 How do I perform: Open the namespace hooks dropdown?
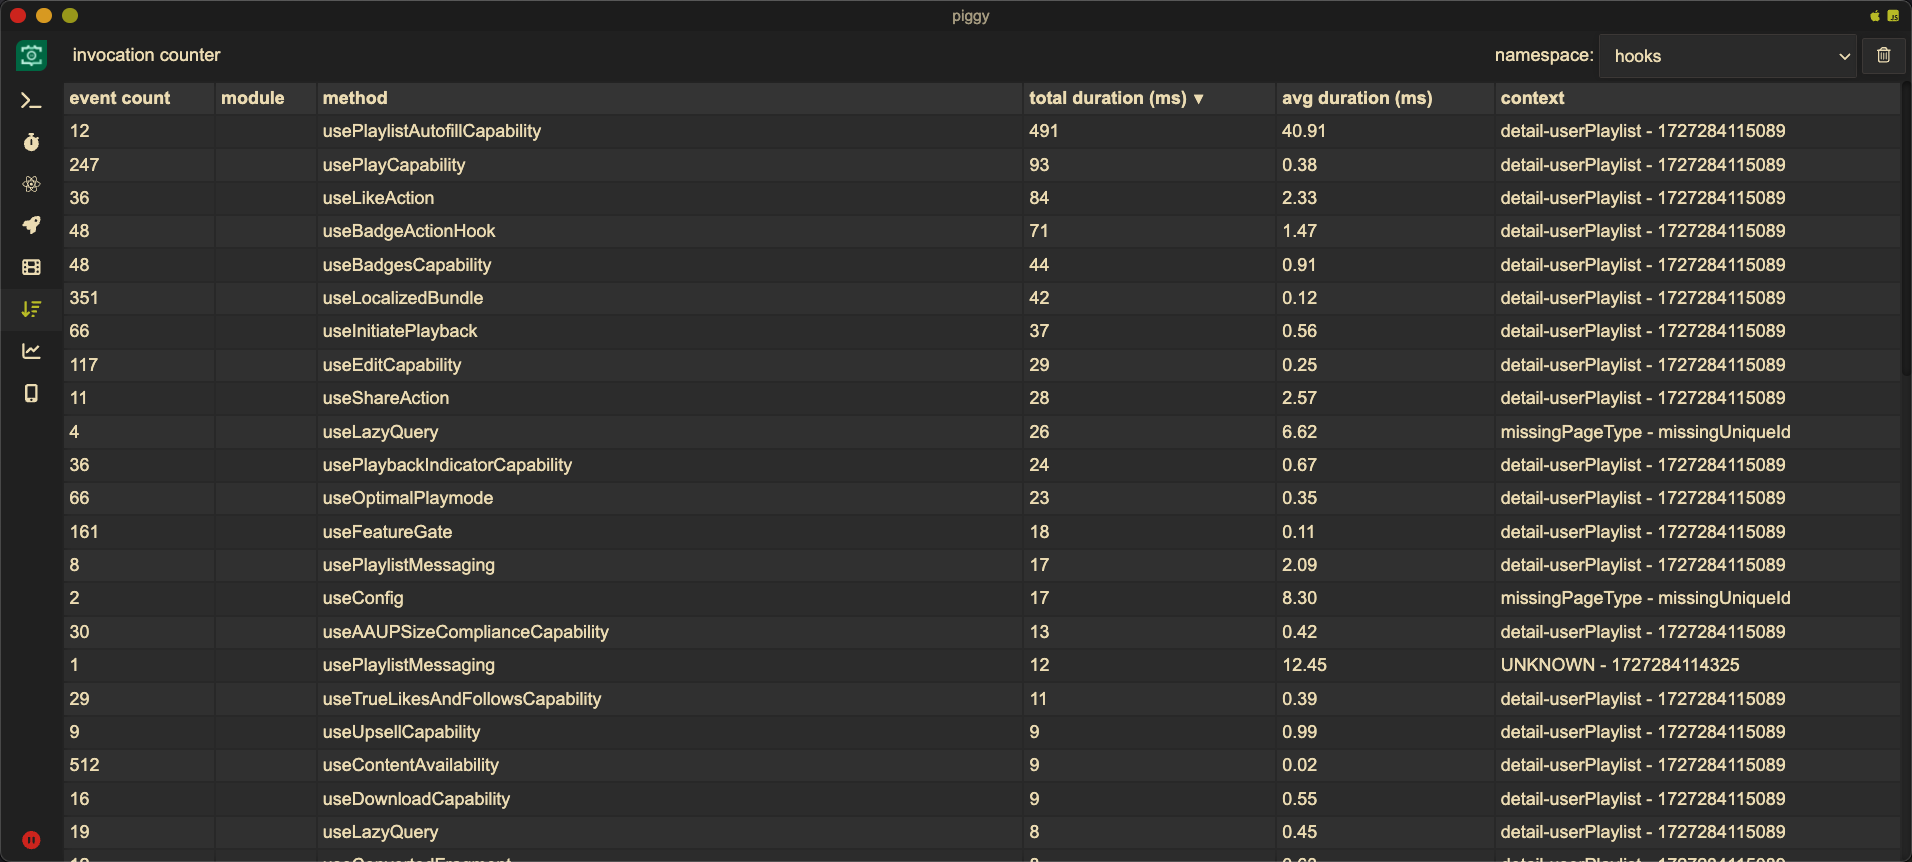pos(1728,56)
